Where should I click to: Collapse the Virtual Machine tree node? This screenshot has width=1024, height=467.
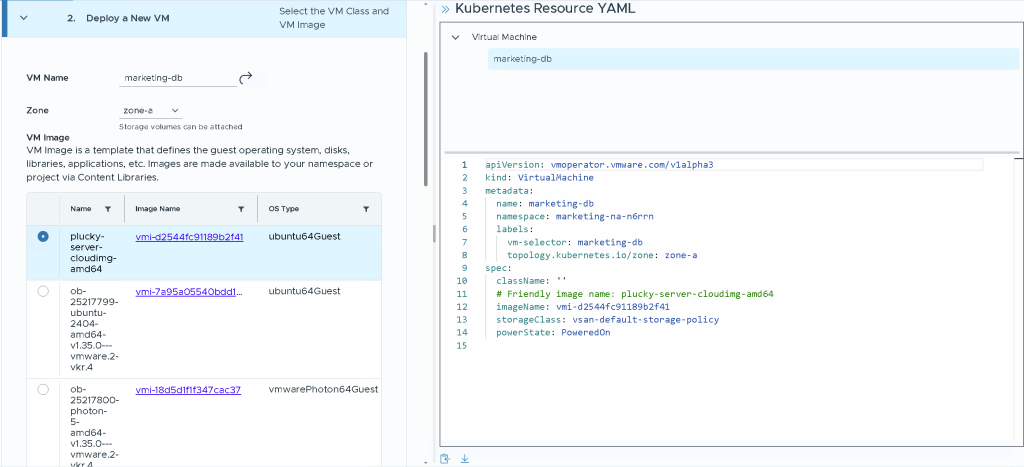[x=456, y=37]
